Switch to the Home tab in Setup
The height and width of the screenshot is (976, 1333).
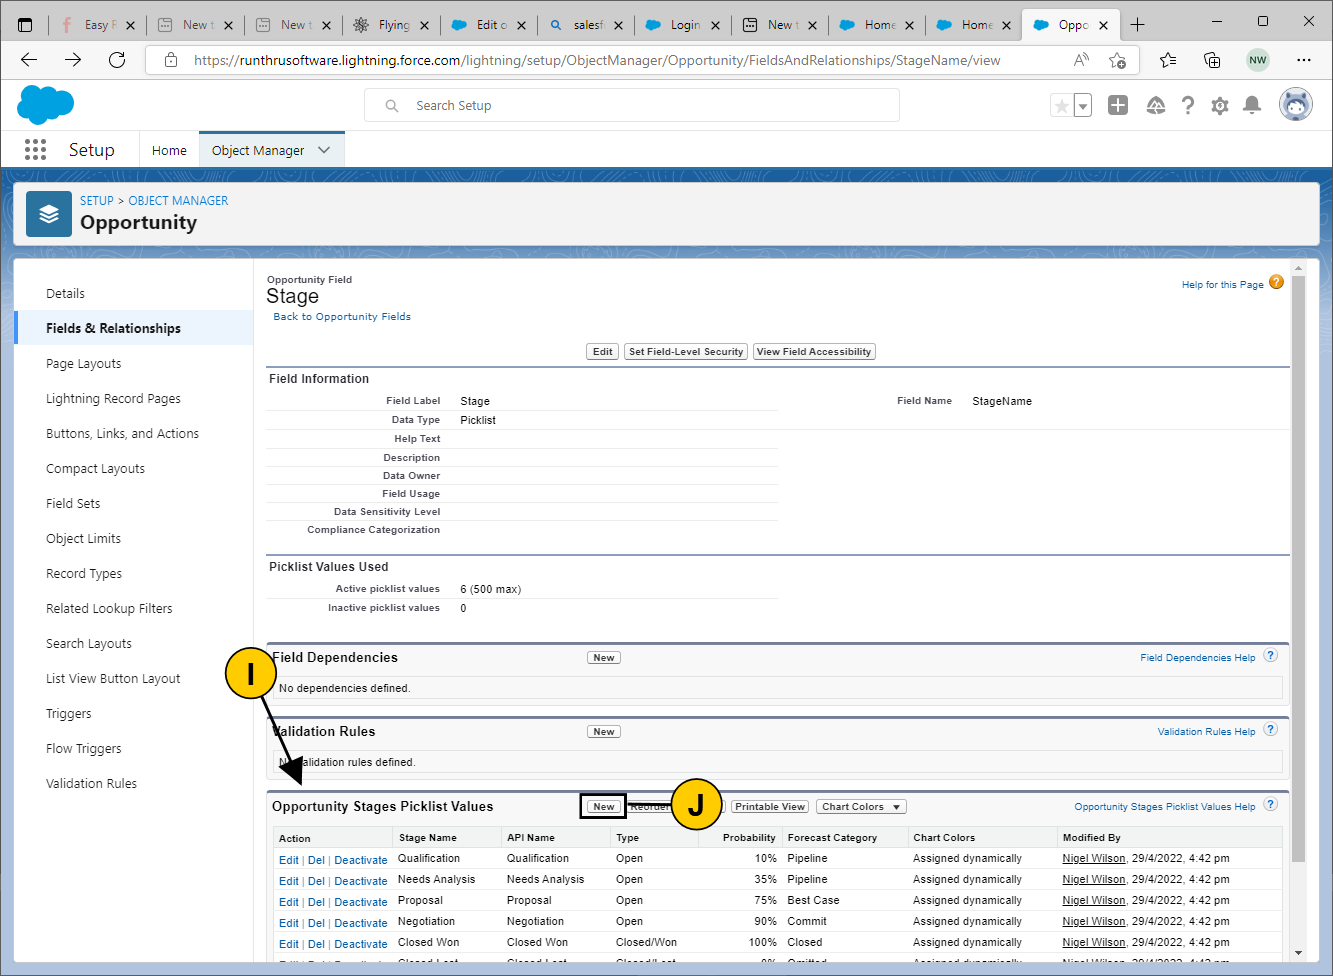tap(169, 150)
